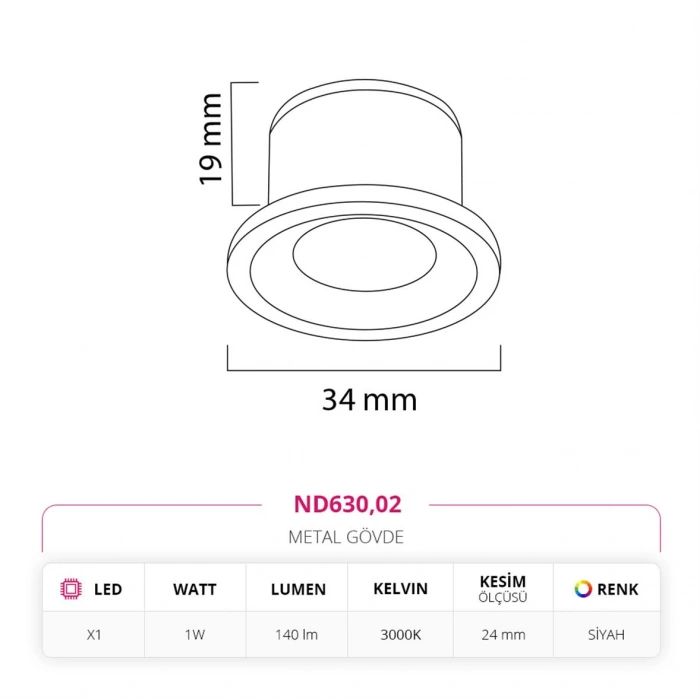This screenshot has width=700, height=700.
Task: Click the RENK label text
Action: pyautogui.click(x=617, y=589)
